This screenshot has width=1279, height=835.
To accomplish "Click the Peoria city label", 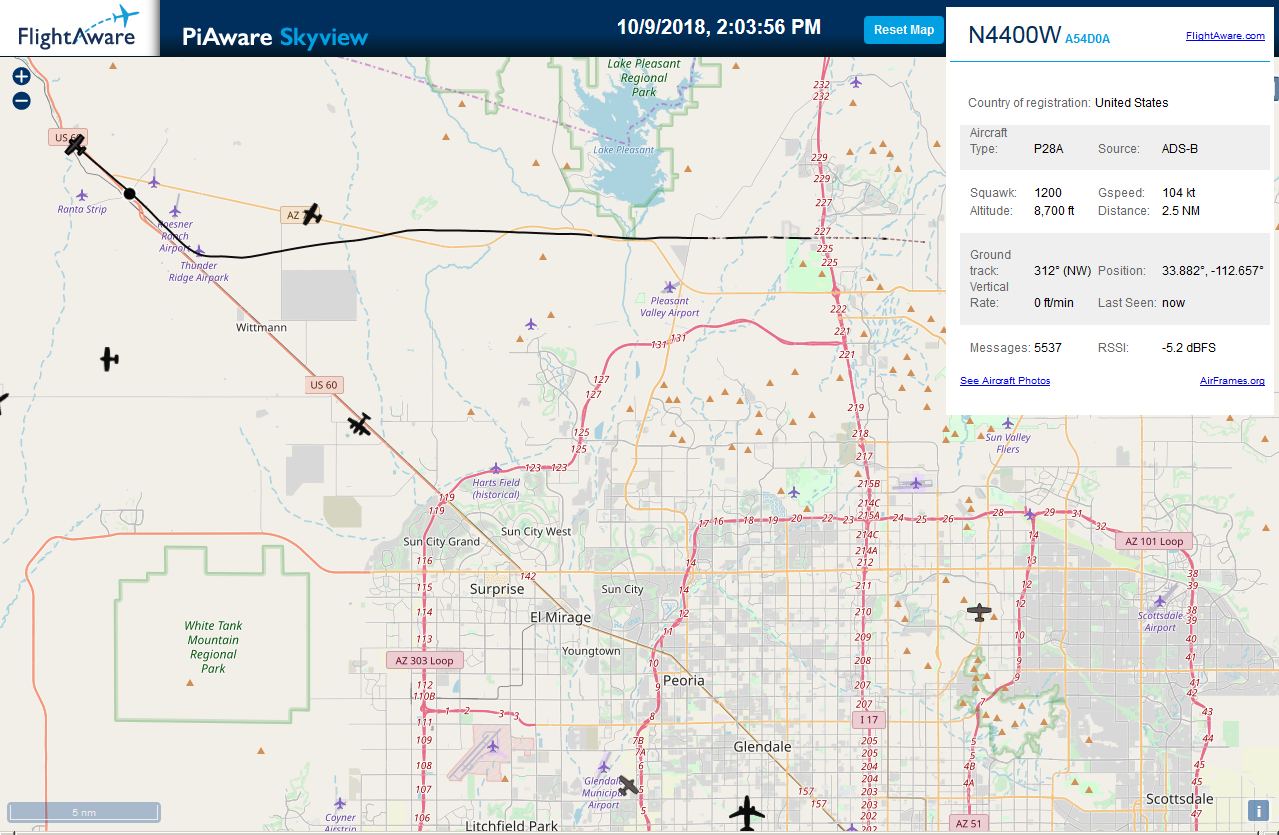I will [x=684, y=680].
